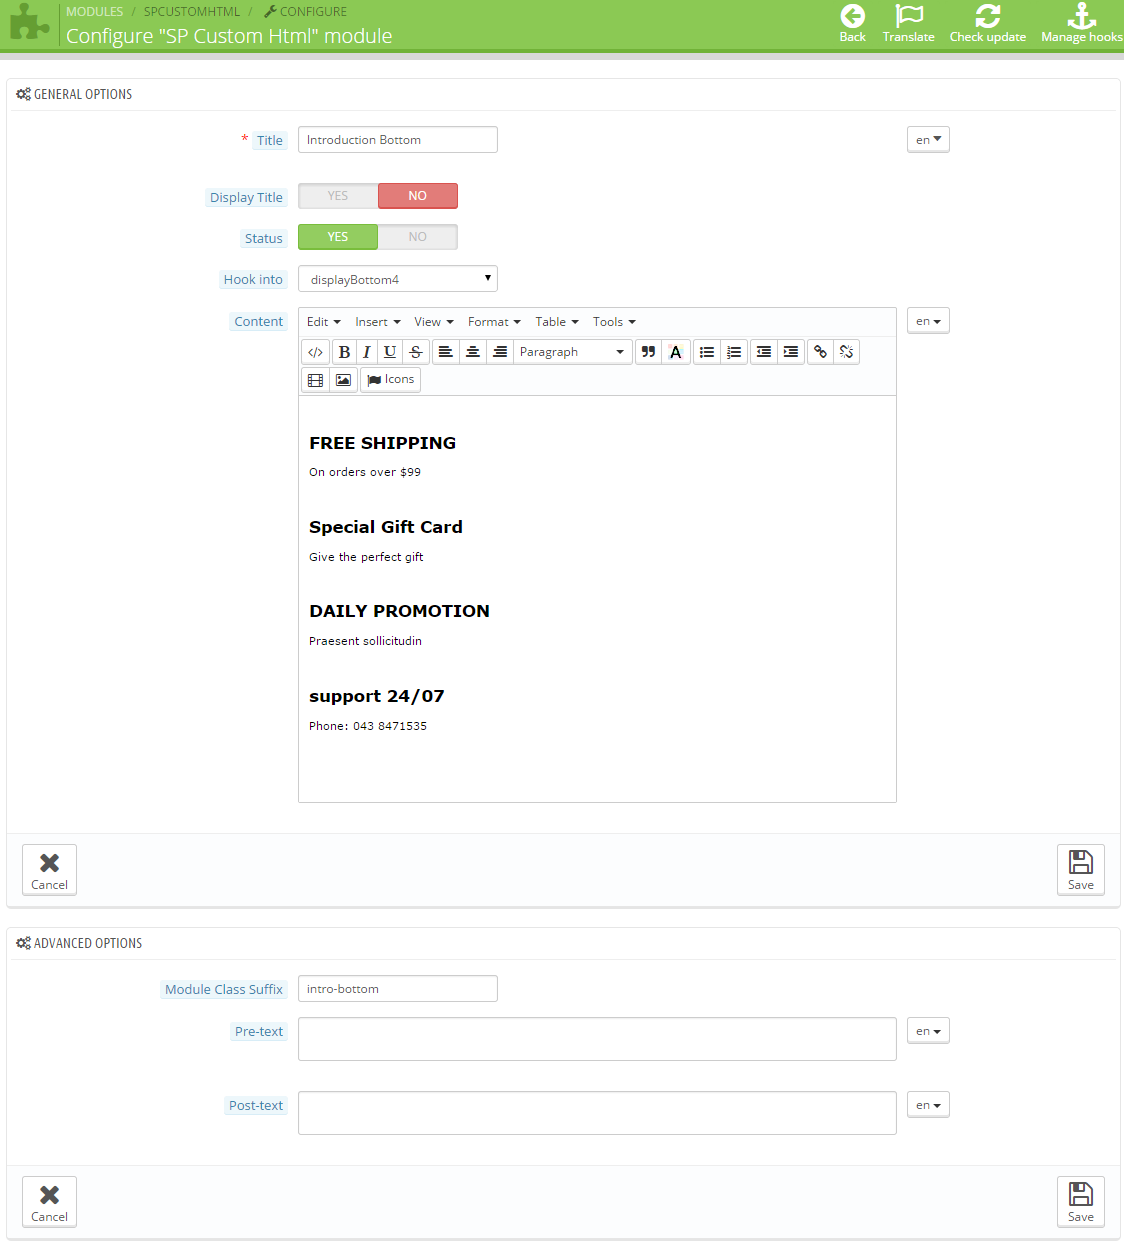The image size is (1124, 1245).
Task: Align text left in editor
Action: 446,352
